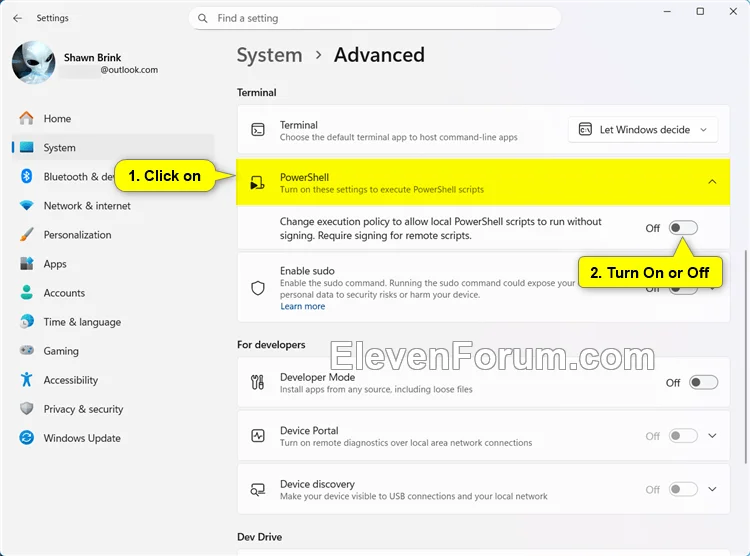Click the Windows Update sync icon
750x556 pixels.
pyautogui.click(x=27, y=437)
